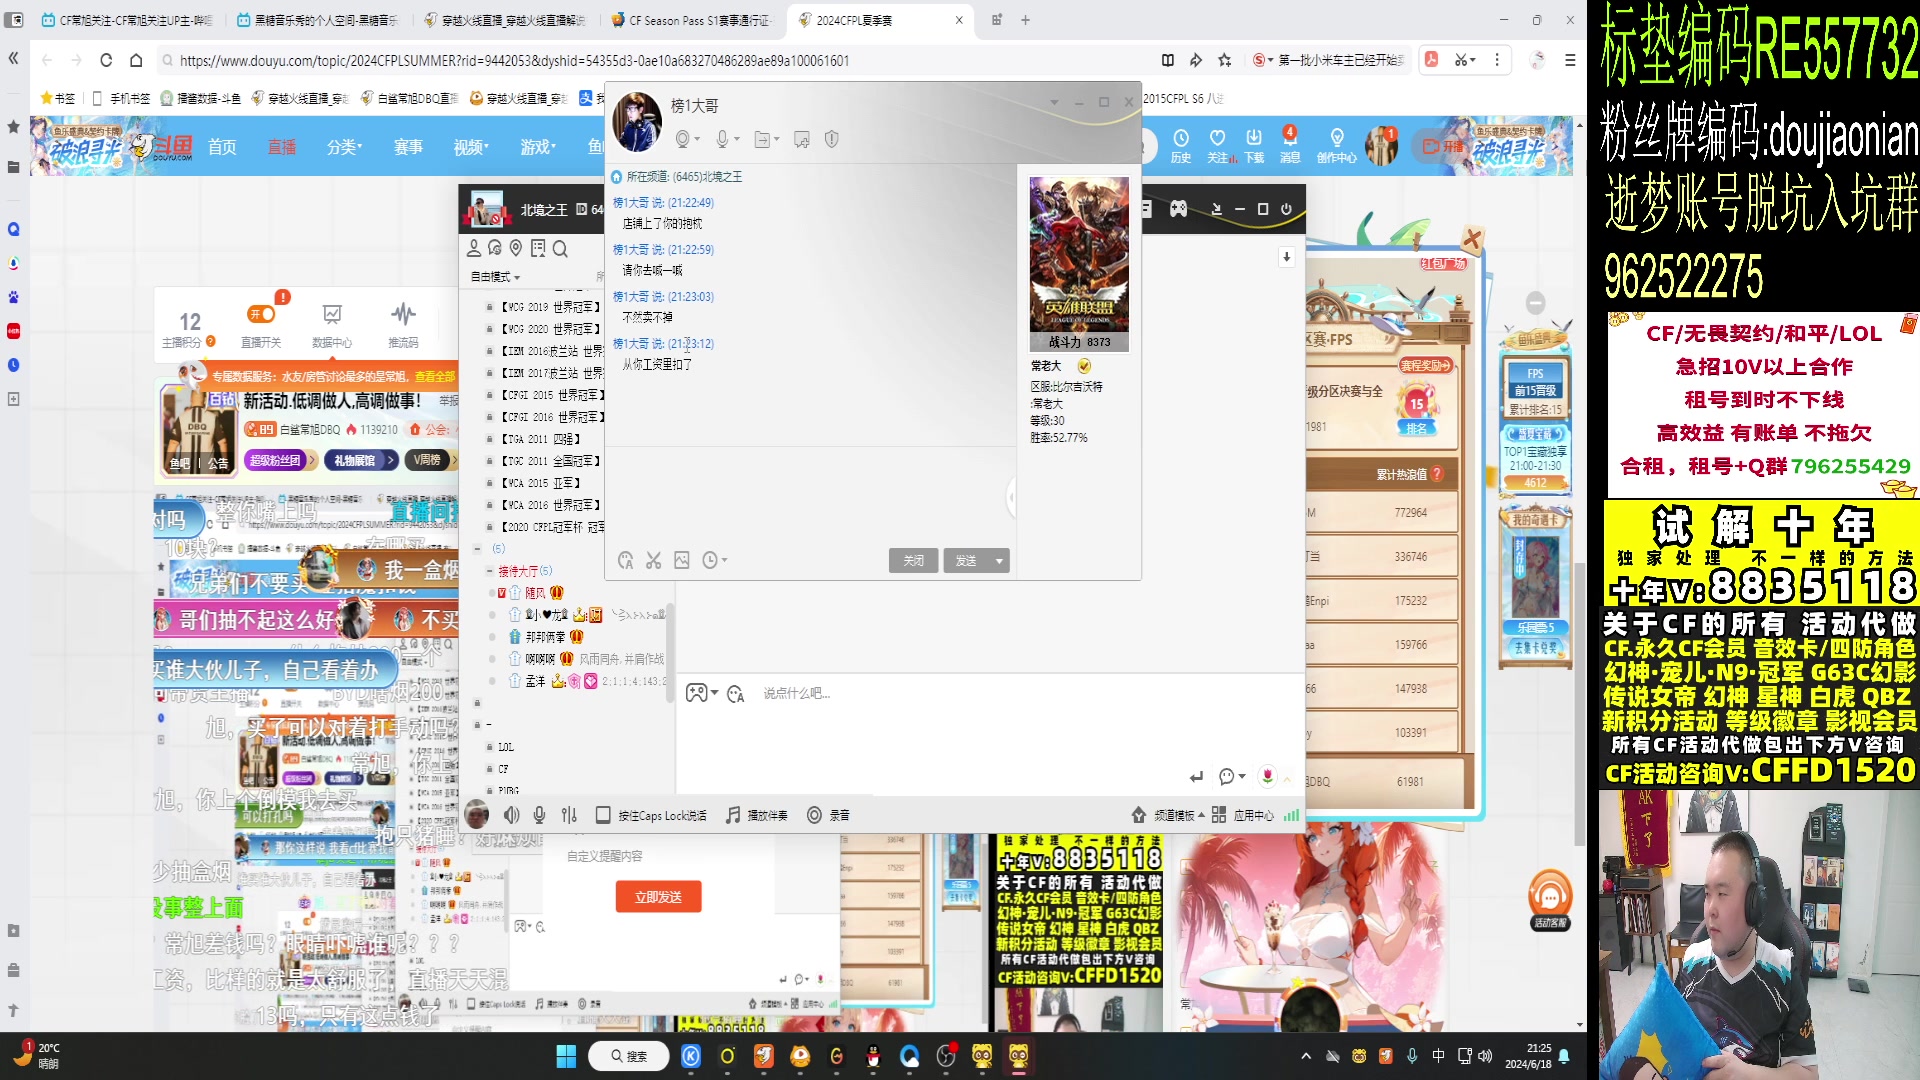This screenshot has height=1080, width=1920.
Task: Click the magnifier search icon in channel panel
Action: (x=560, y=249)
